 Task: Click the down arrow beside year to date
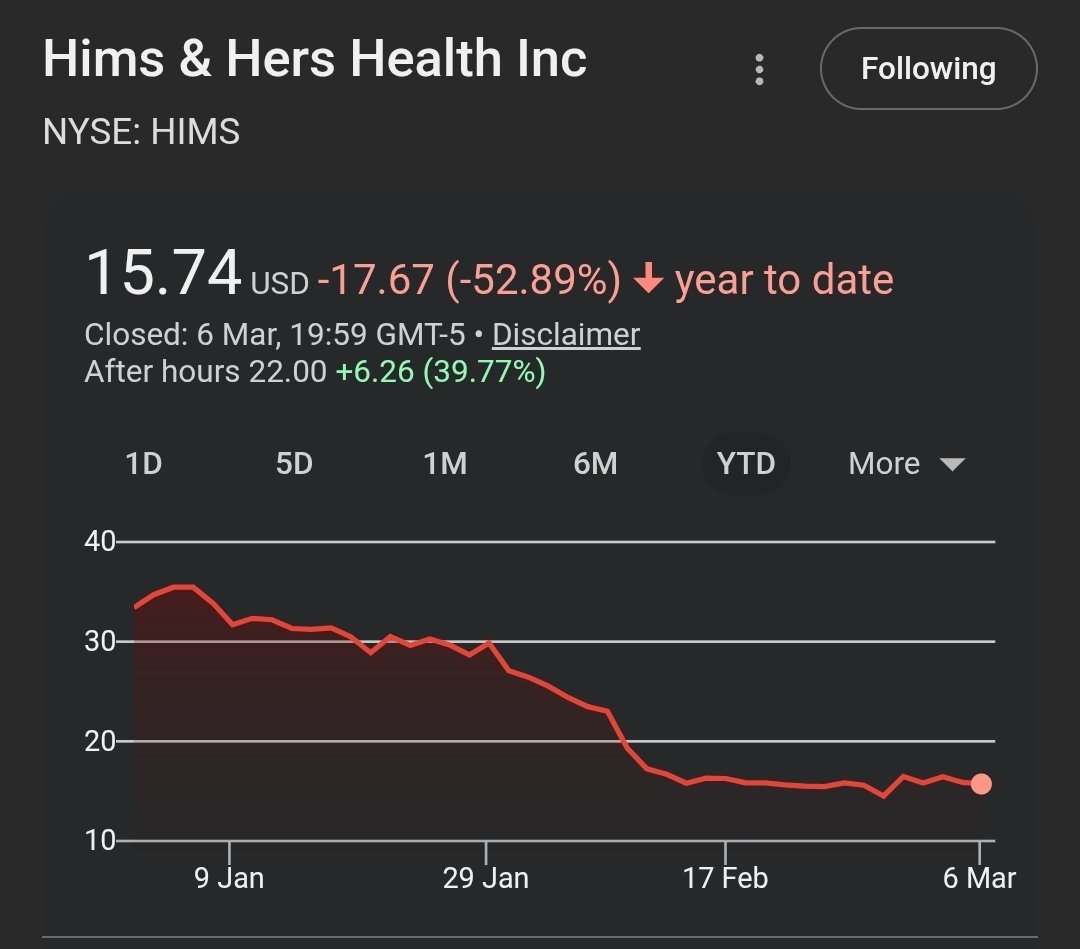pos(648,278)
